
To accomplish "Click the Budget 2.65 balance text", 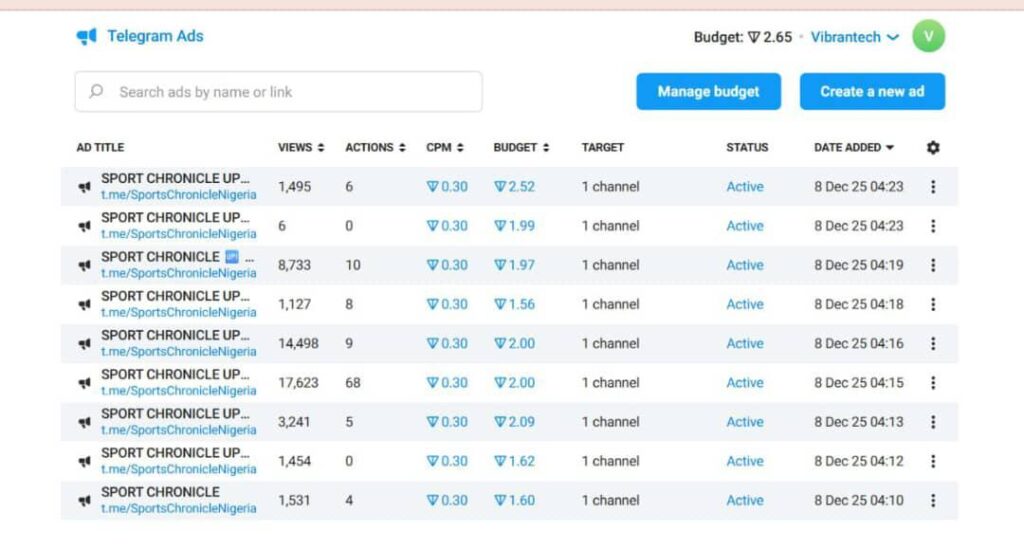I will [x=743, y=37].
